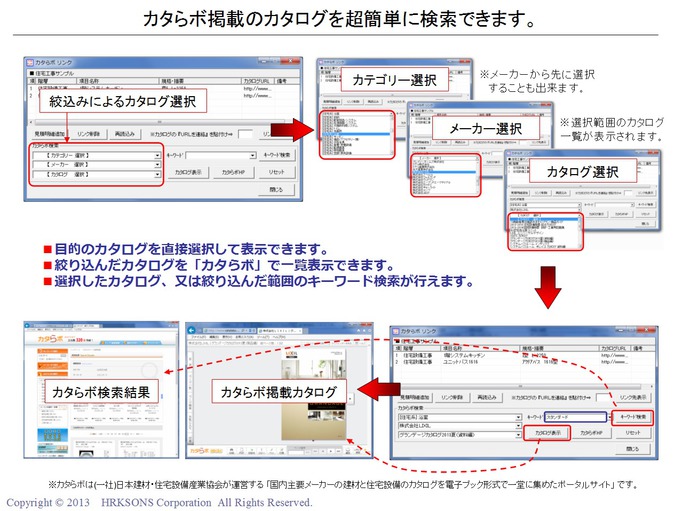Click the カタらボ リンク app icon in the top-left window
682x511 pixels.
point(30,63)
